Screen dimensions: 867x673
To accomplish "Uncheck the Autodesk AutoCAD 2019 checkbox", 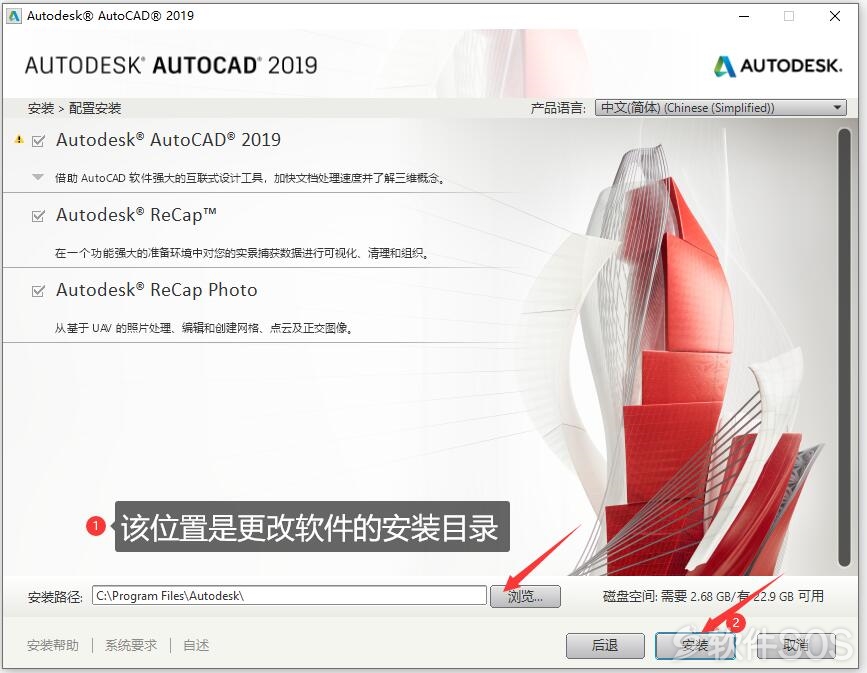I will pos(38,141).
